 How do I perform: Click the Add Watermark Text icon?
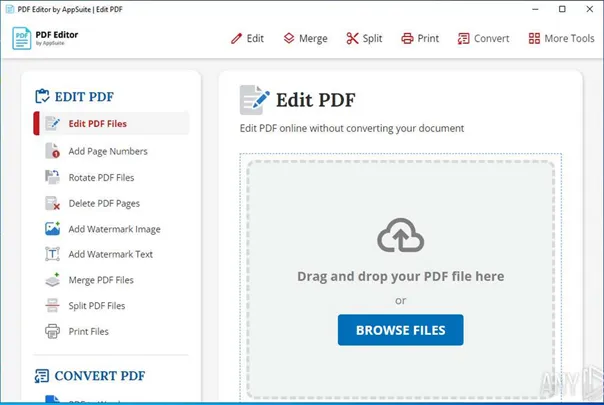coord(52,254)
